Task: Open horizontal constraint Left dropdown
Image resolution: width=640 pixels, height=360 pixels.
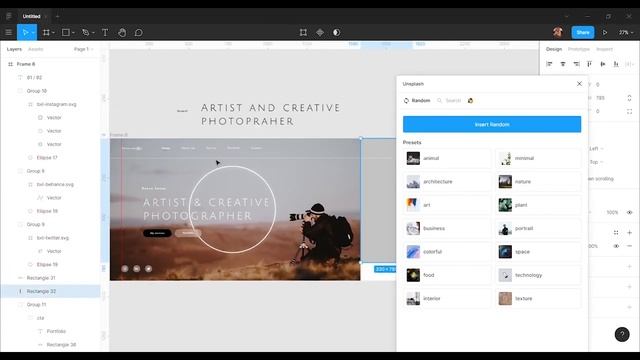Action: (596, 149)
